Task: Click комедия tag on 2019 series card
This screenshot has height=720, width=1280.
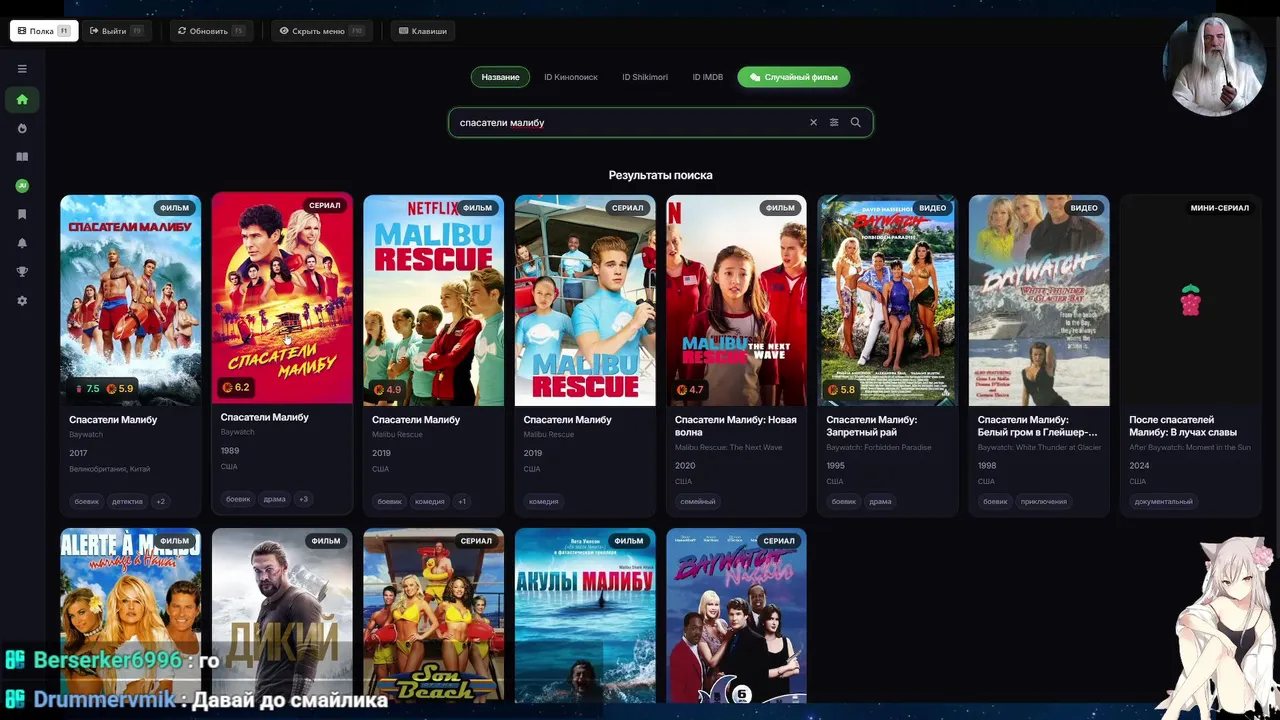Action: tap(543, 501)
